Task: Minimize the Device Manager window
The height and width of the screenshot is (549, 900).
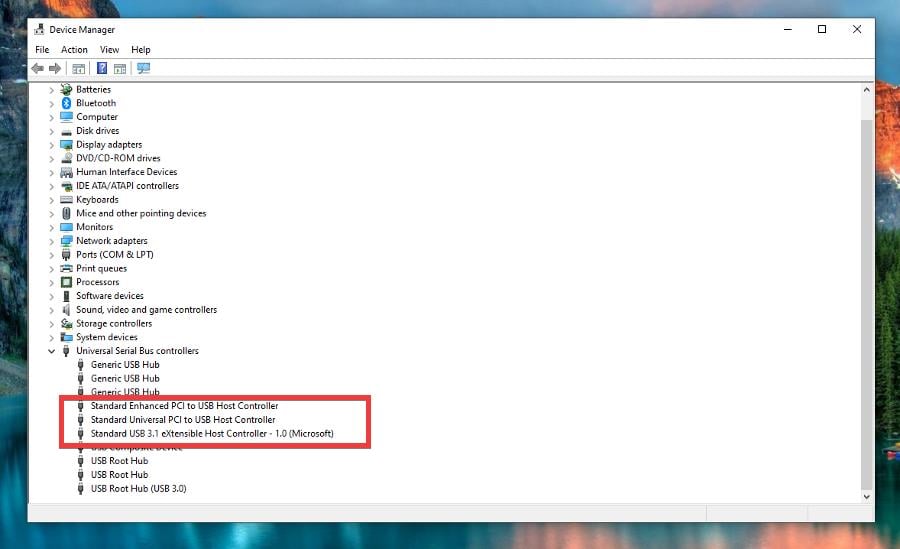Action: click(x=788, y=29)
